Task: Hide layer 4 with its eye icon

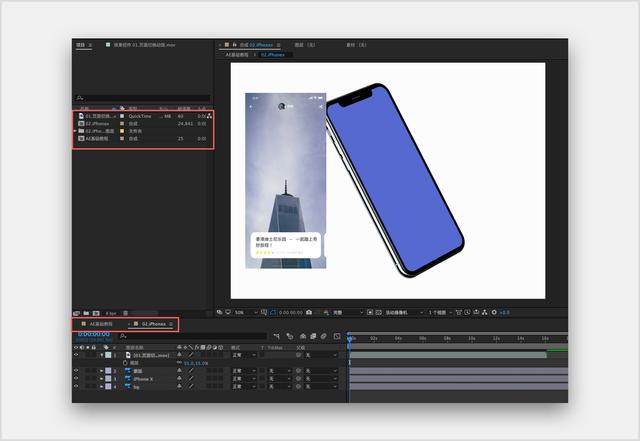Action: tap(76, 386)
